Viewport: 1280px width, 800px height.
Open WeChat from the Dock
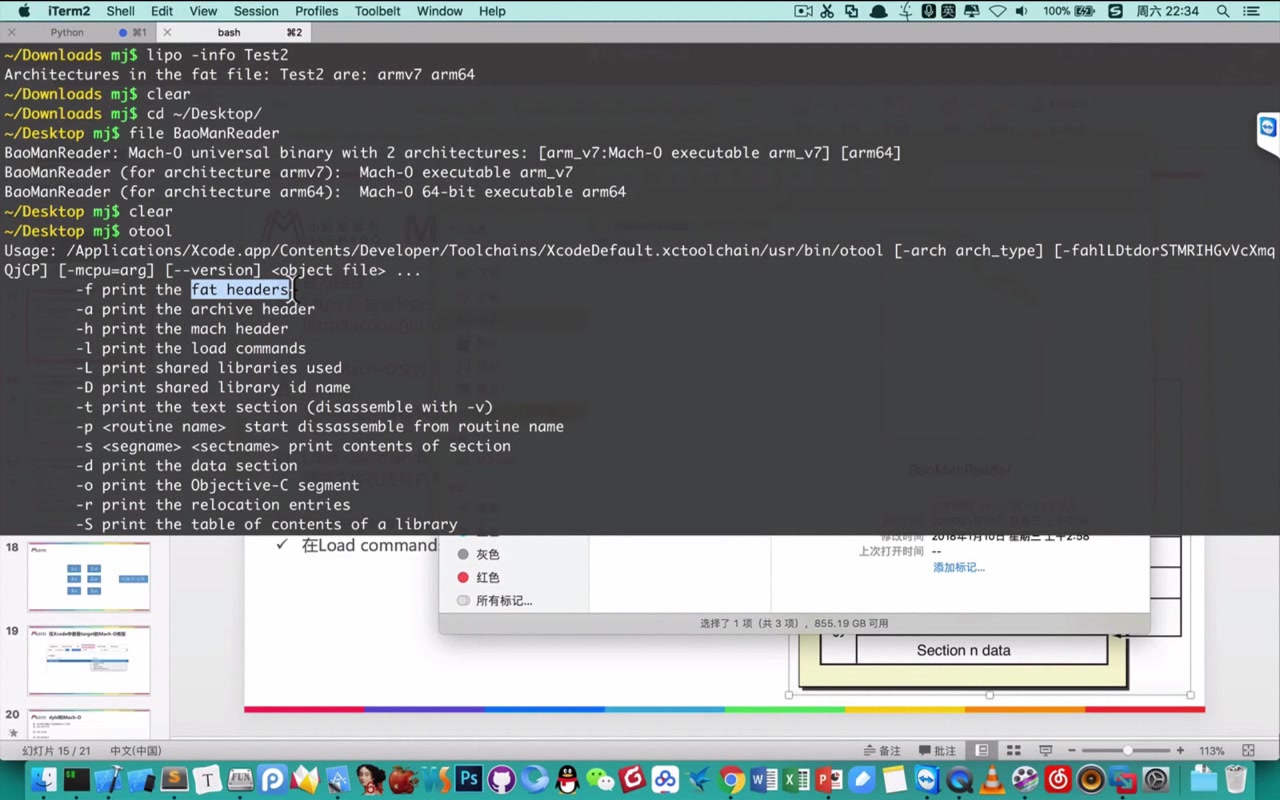tap(600, 780)
